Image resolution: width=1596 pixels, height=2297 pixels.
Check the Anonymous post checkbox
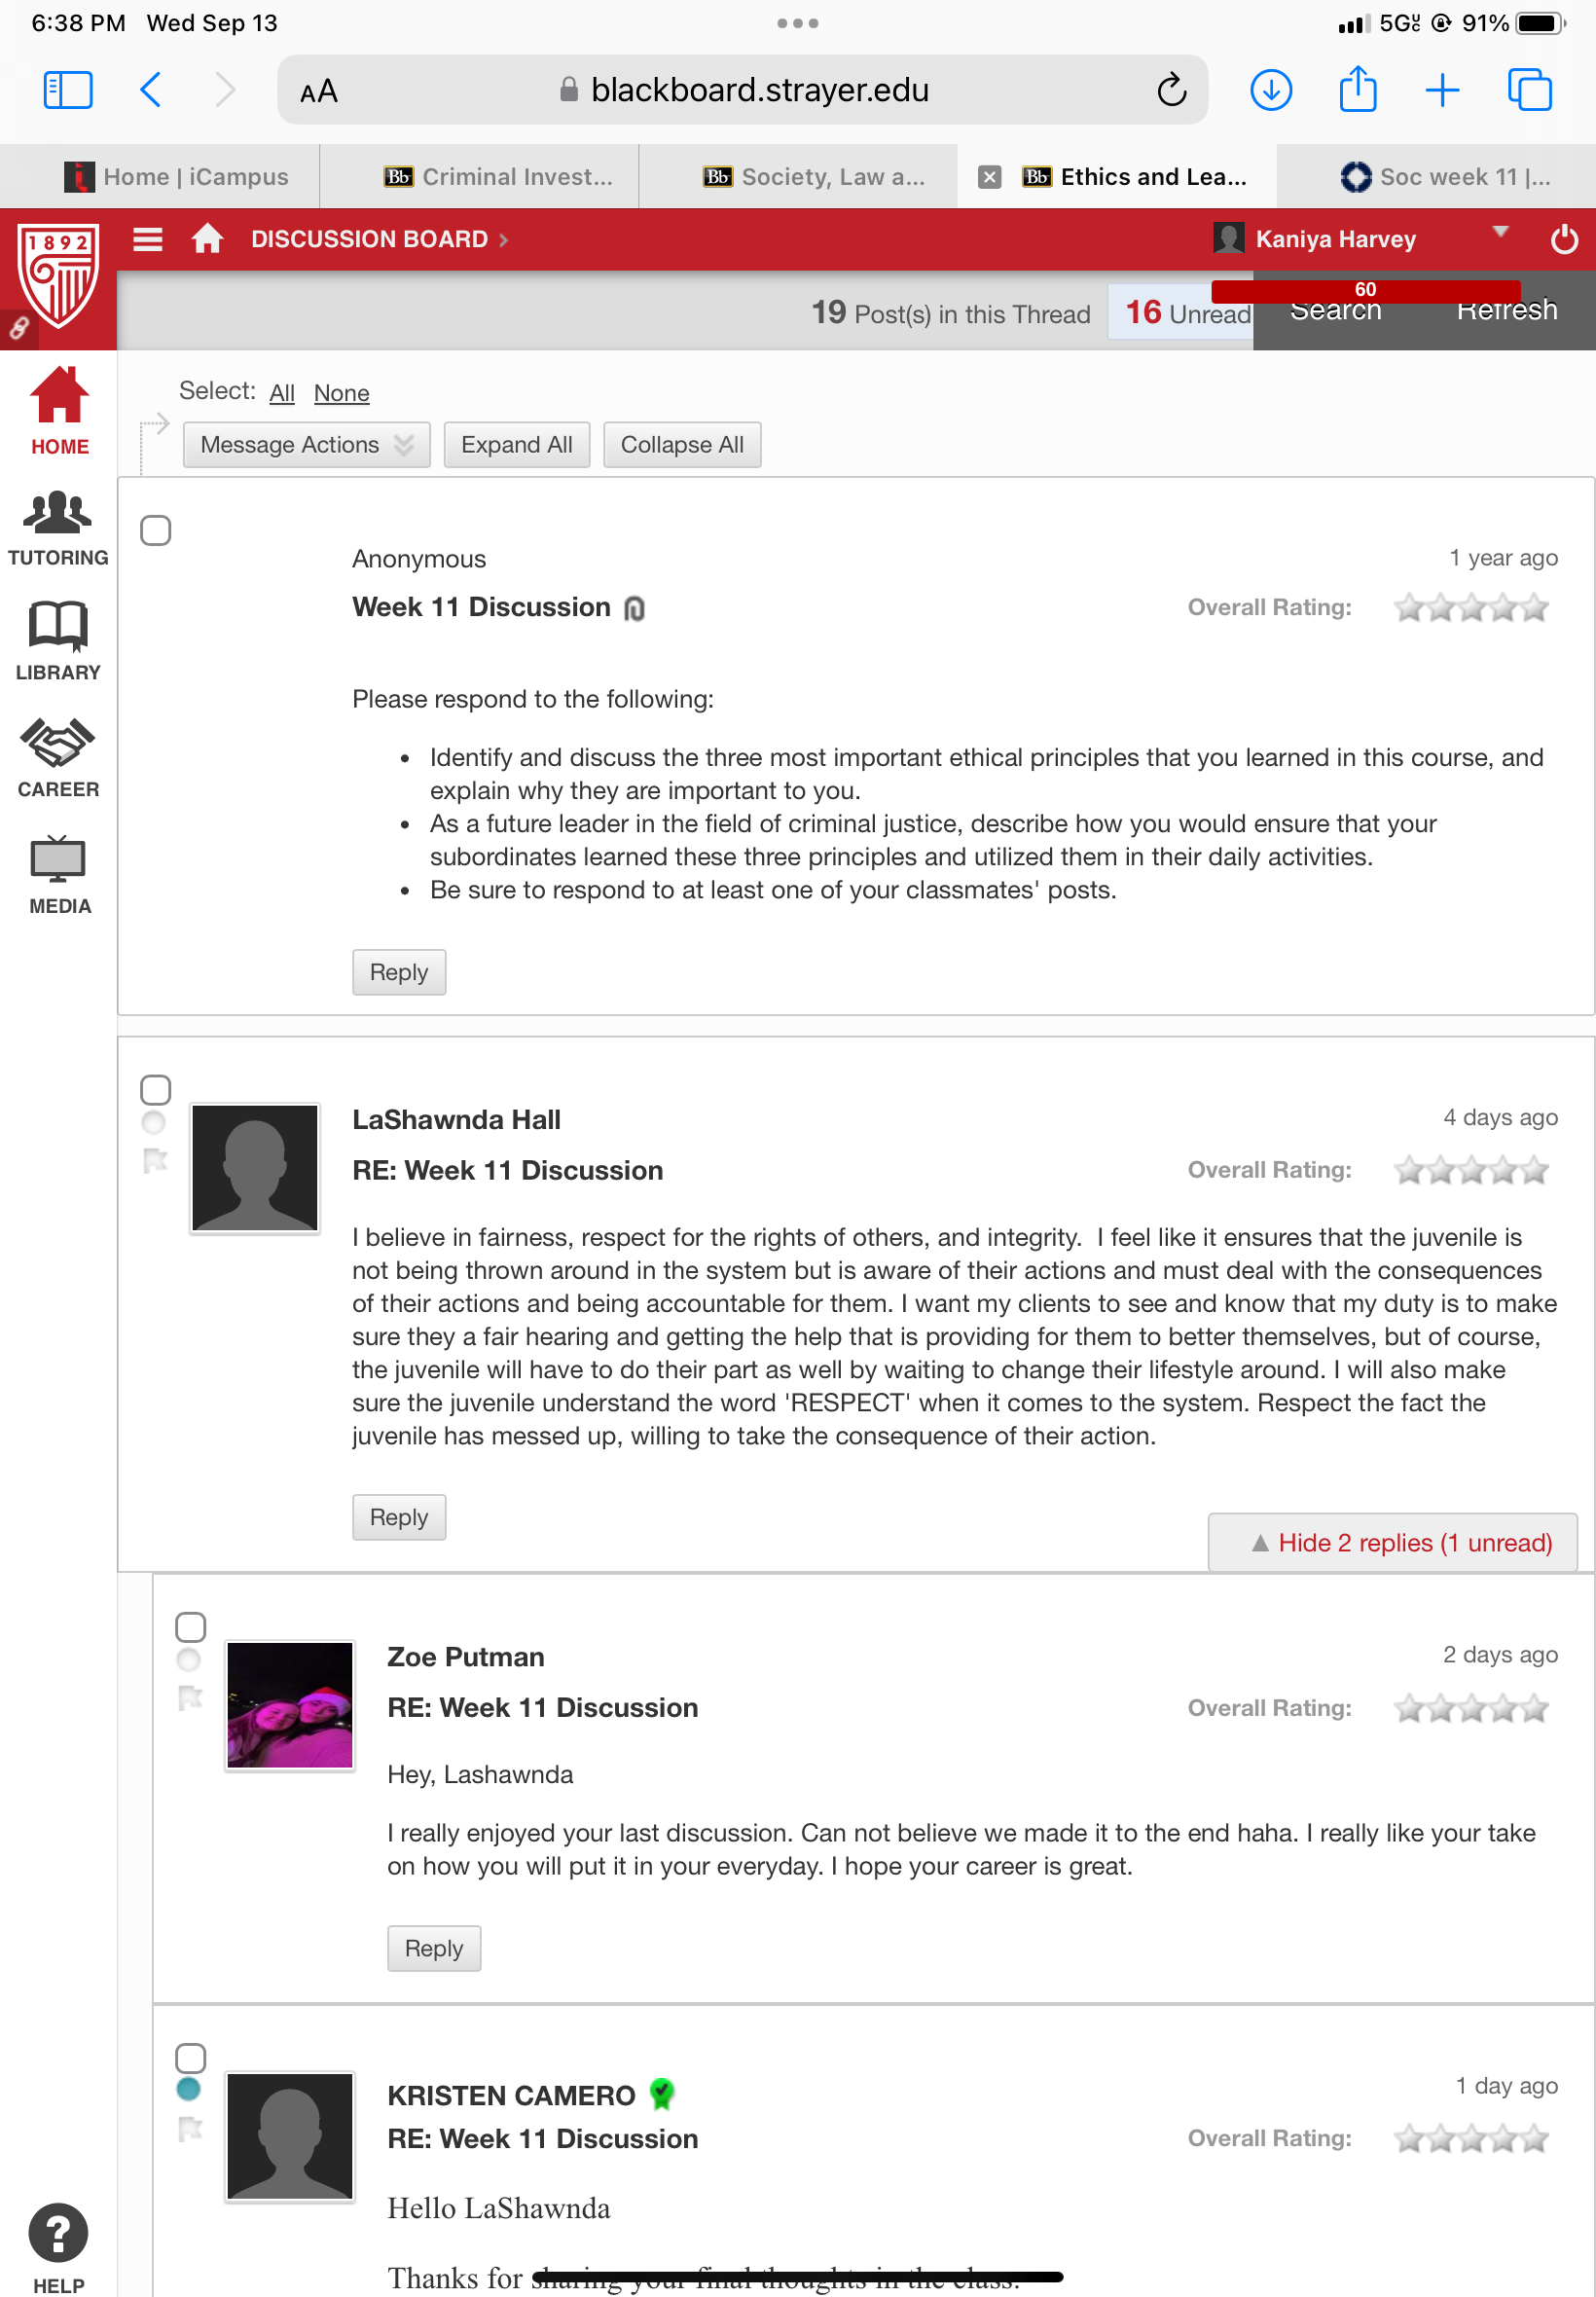(156, 530)
